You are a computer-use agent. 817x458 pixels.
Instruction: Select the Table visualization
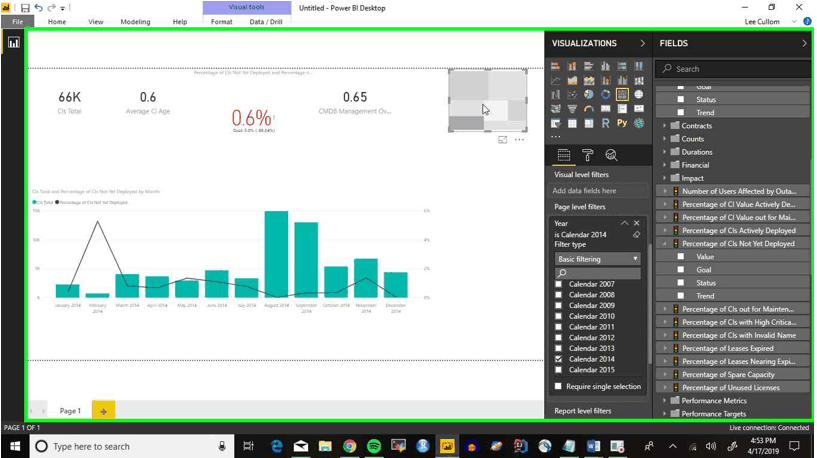coord(572,123)
